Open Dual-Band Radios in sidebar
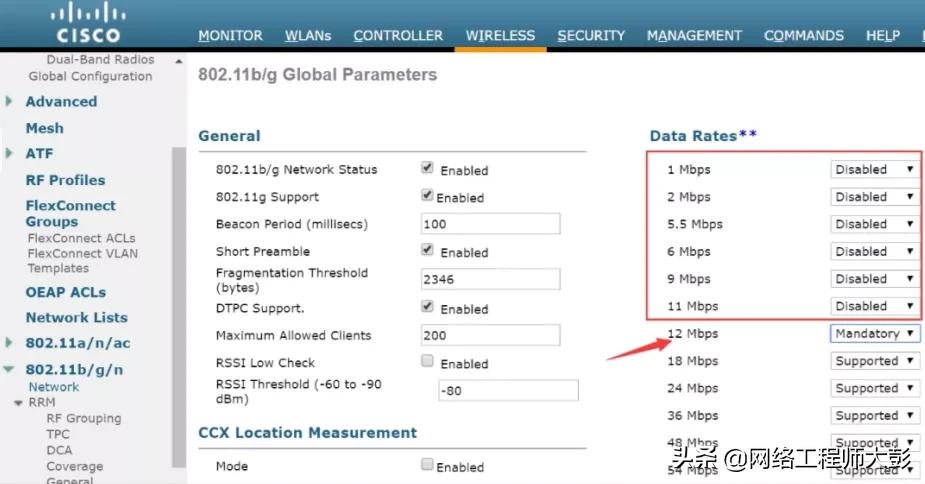 (x=100, y=60)
